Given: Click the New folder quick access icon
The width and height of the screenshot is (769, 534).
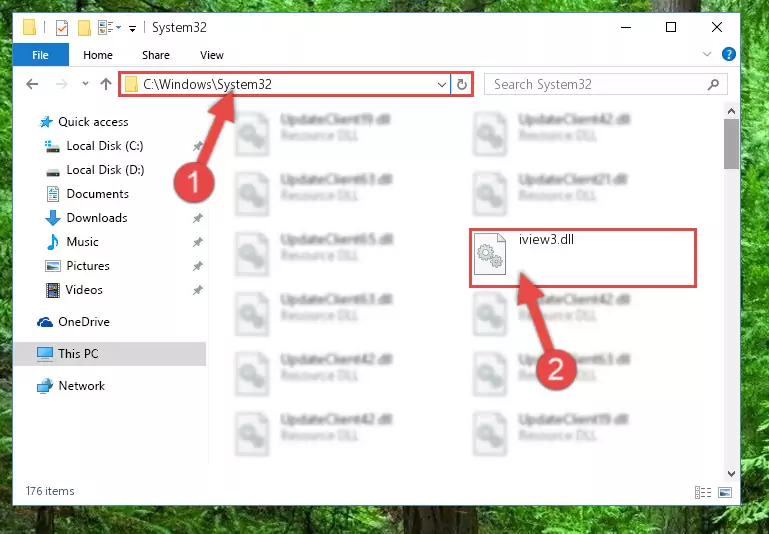Looking at the screenshot, I should tap(84, 28).
